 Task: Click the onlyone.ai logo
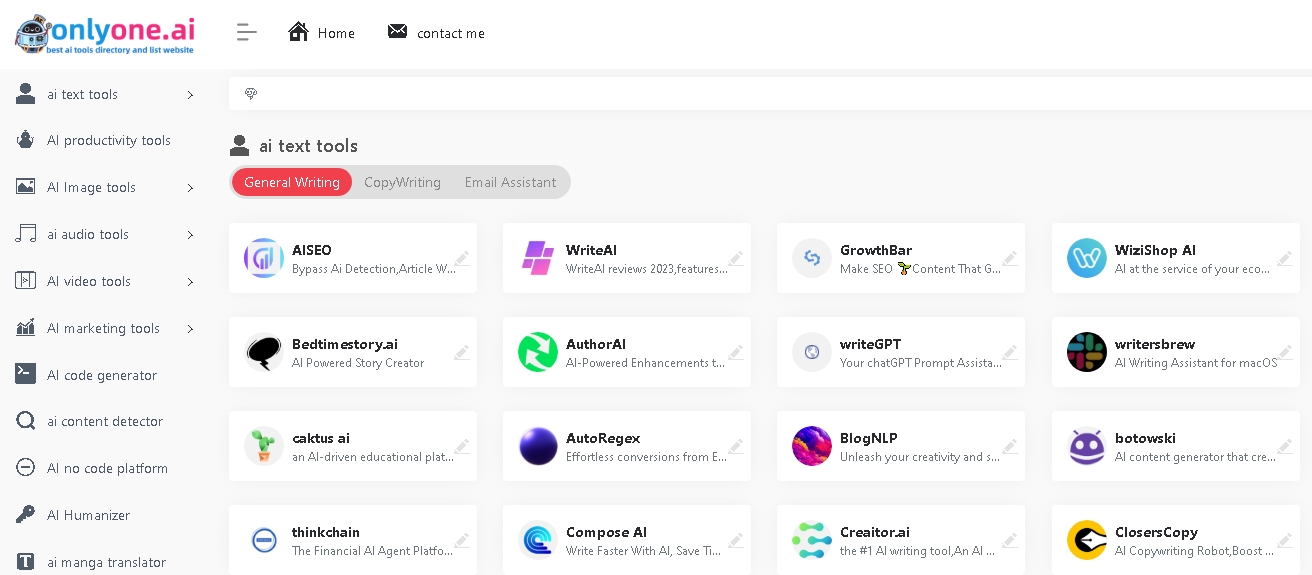(104, 34)
